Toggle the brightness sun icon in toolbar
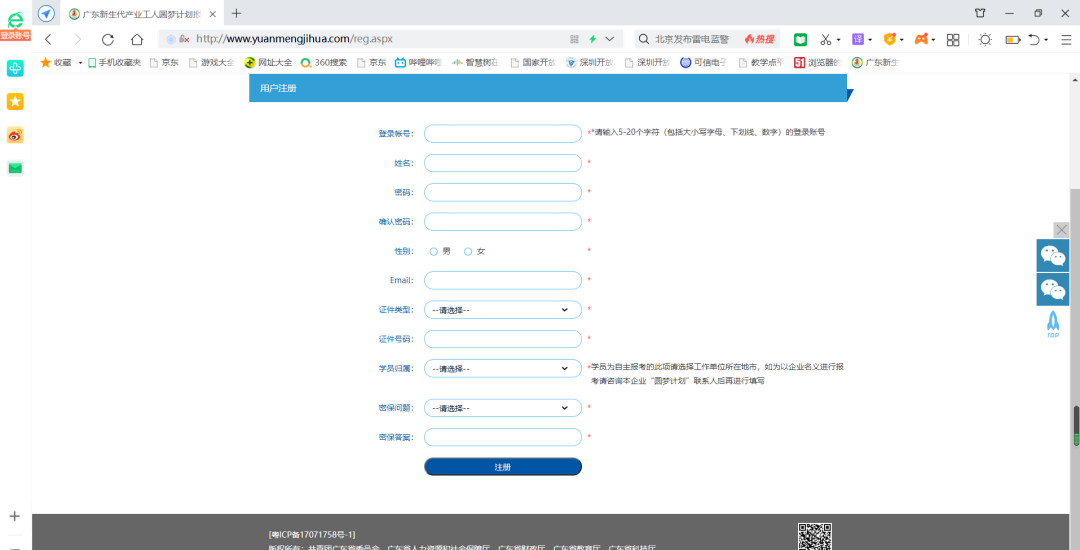The width and height of the screenshot is (1080, 550). pos(985,39)
